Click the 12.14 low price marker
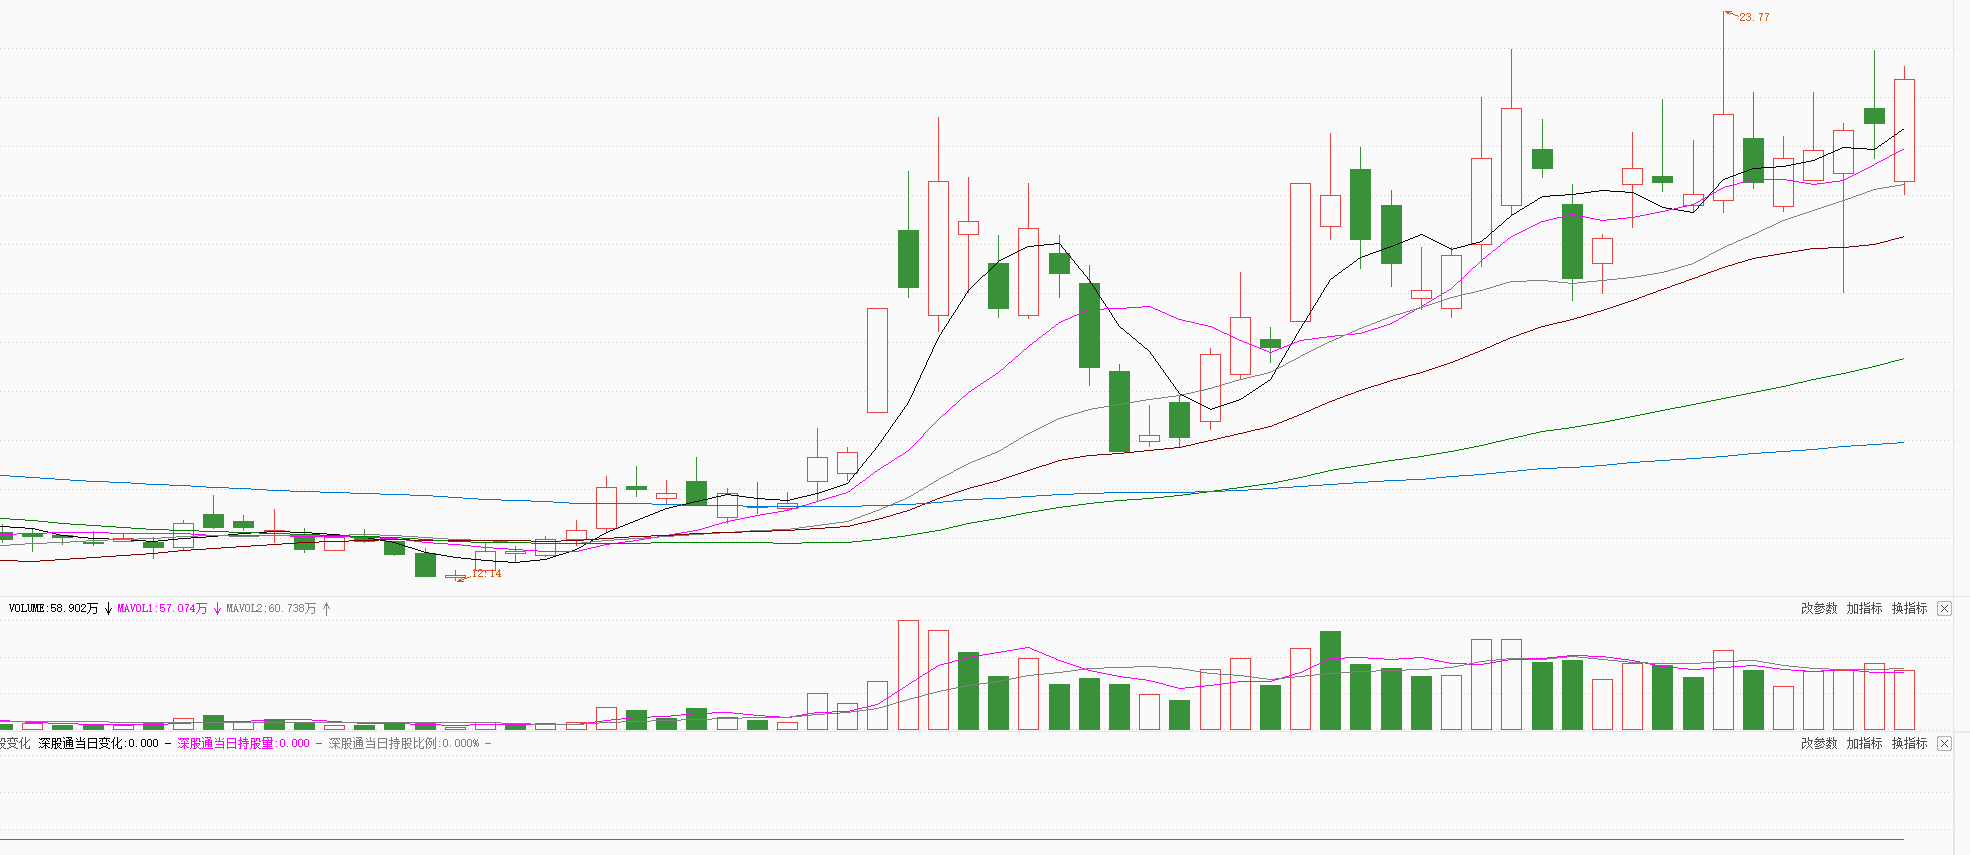Screen dimensions: 1970x855 (x=486, y=574)
